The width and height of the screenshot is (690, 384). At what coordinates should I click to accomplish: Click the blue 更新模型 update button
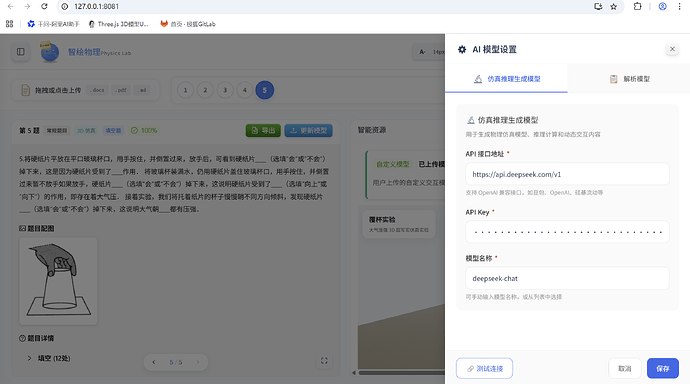tap(308, 131)
